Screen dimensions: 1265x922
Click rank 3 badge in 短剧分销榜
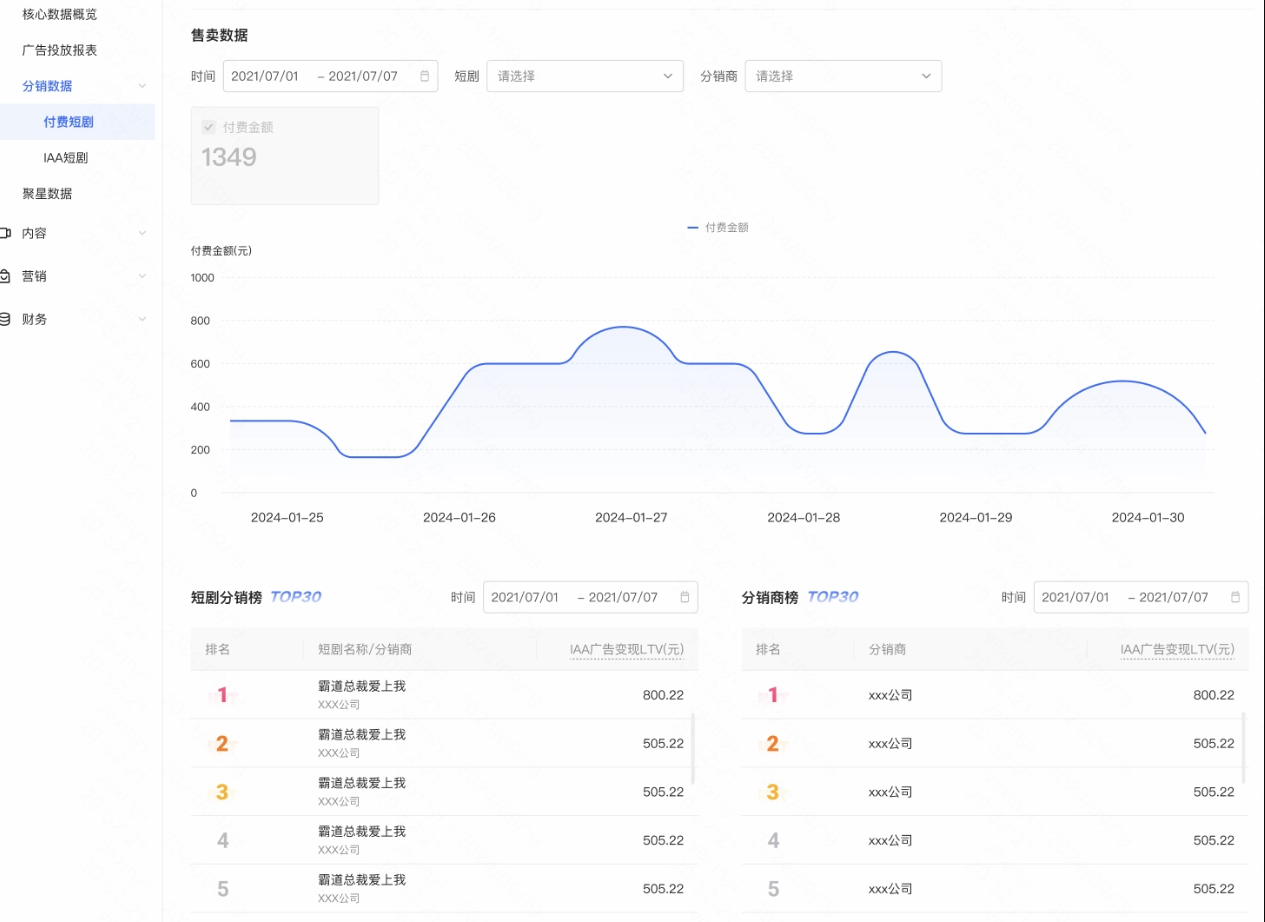222,792
